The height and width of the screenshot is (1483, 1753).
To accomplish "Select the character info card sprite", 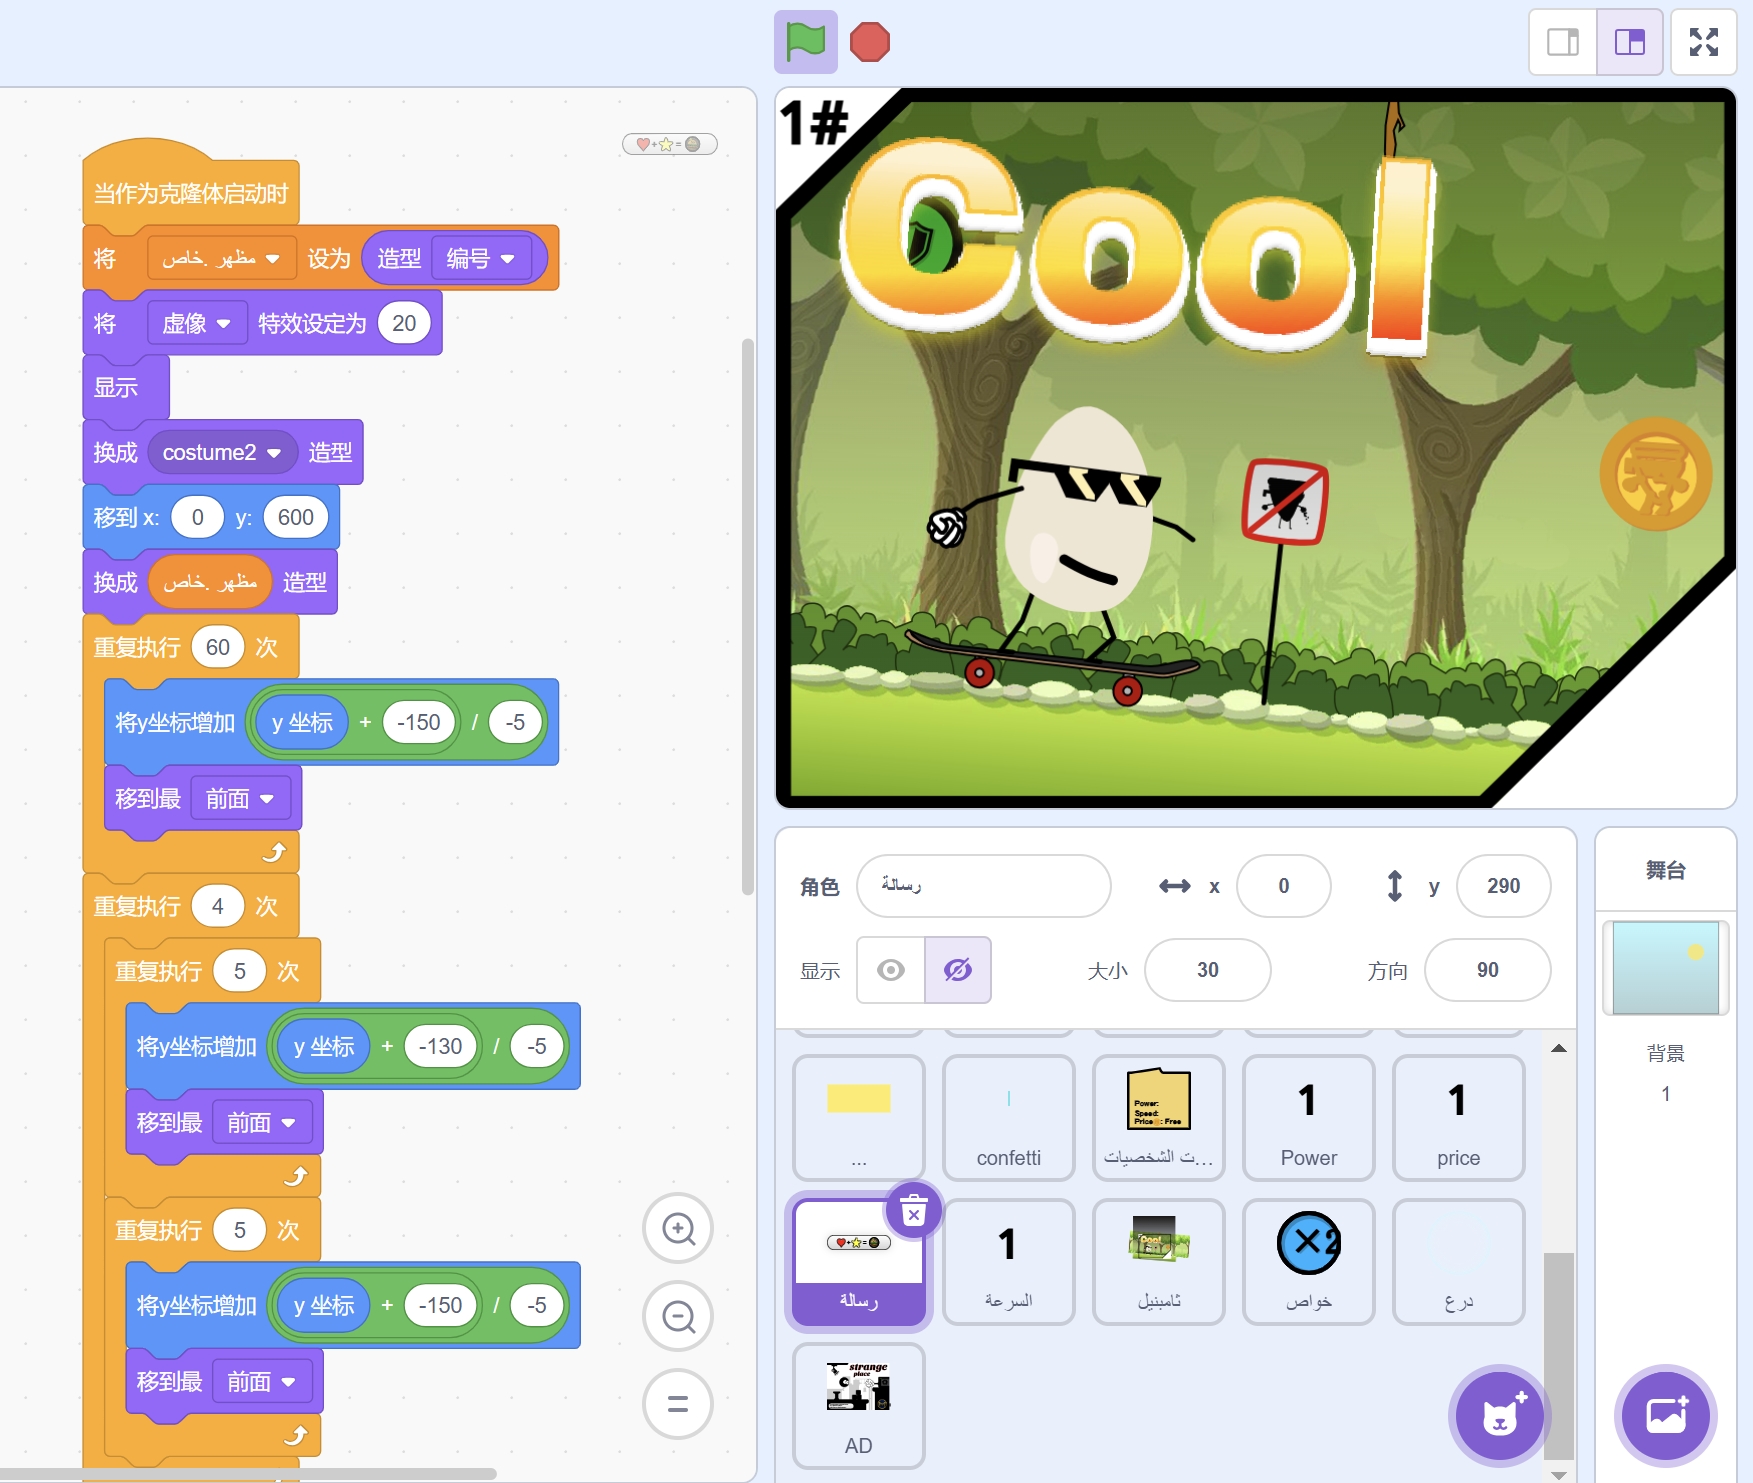I will tap(1159, 1118).
